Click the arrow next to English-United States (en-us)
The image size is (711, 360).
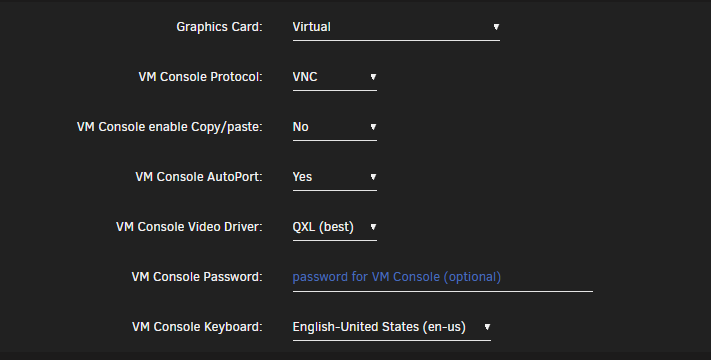(x=487, y=326)
